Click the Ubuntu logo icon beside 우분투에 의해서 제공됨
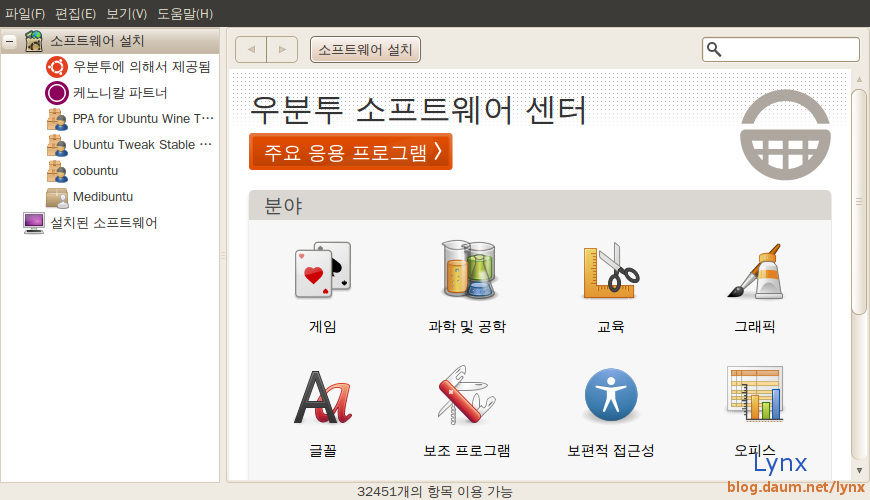Image resolution: width=870 pixels, height=500 pixels. coord(57,67)
